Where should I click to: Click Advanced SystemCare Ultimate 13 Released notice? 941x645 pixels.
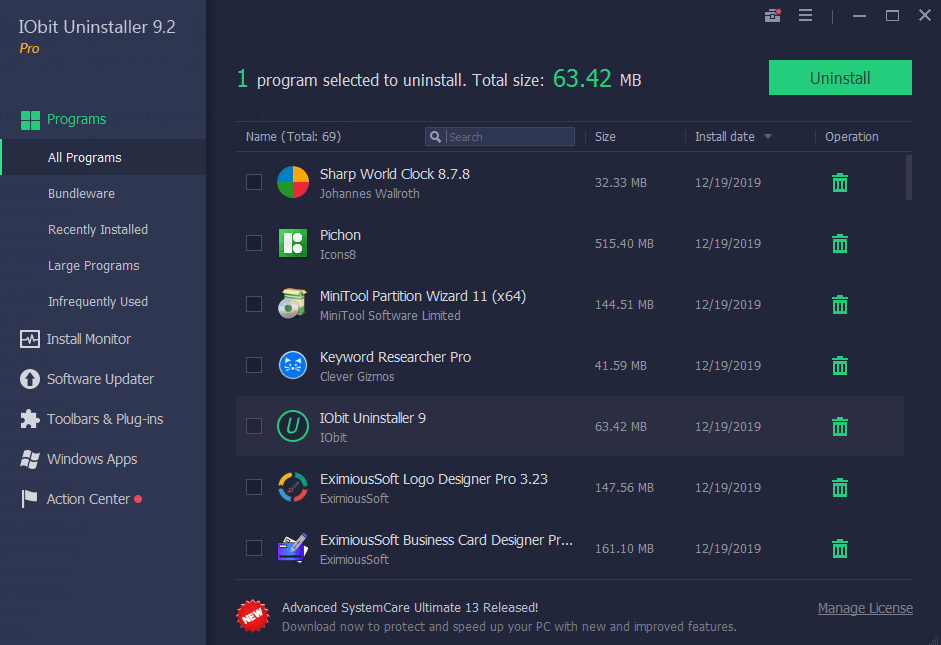[410, 607]
